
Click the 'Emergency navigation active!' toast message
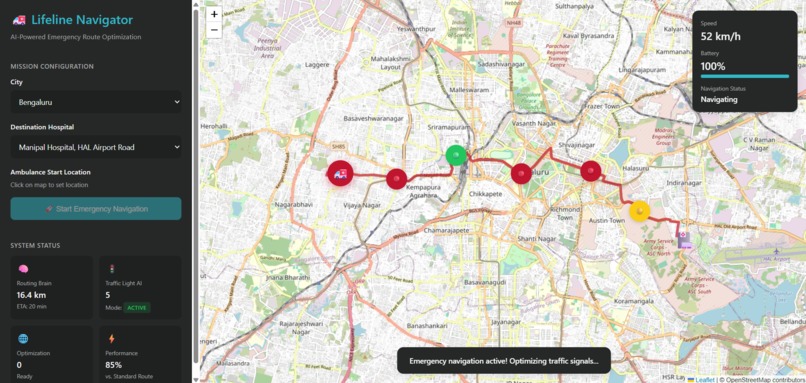coord(504,360)
